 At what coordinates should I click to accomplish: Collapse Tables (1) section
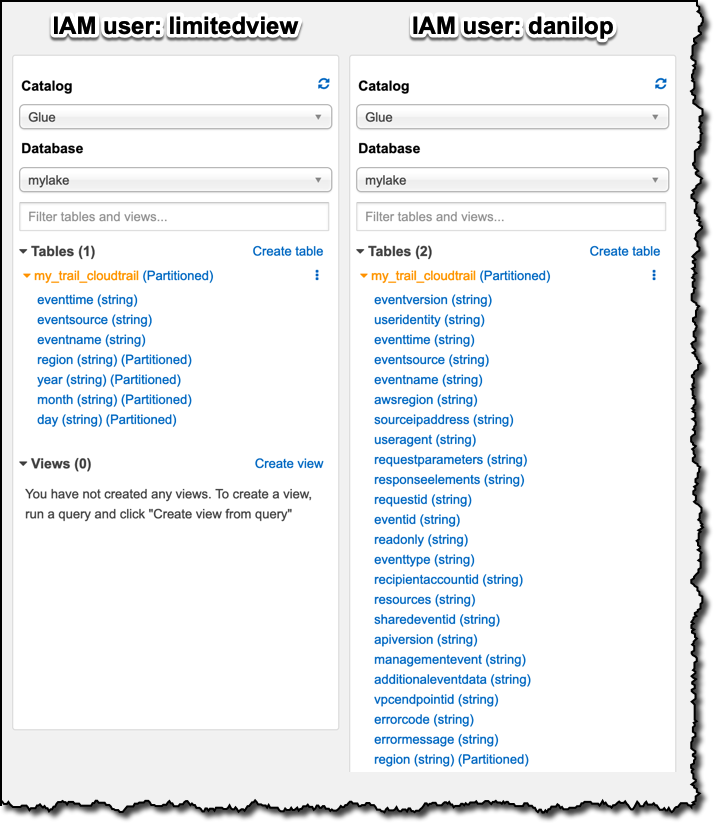[23, 252]
